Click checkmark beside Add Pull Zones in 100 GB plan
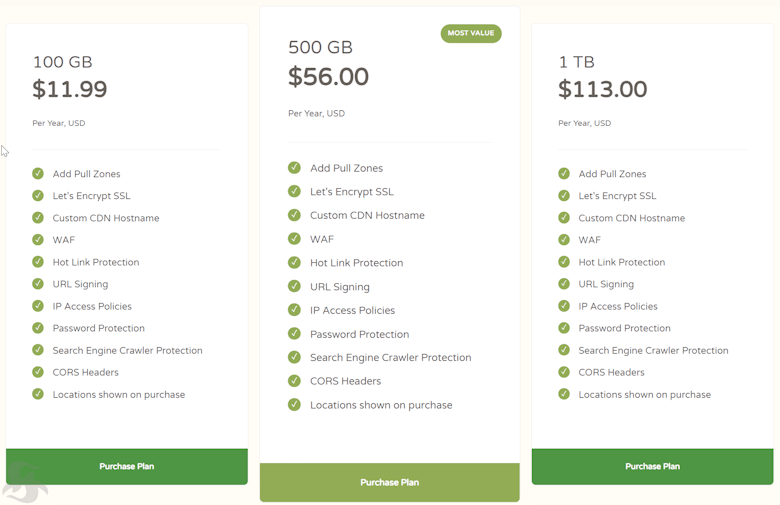The width and height of the screenshot is (780, 505). [38, 173]
